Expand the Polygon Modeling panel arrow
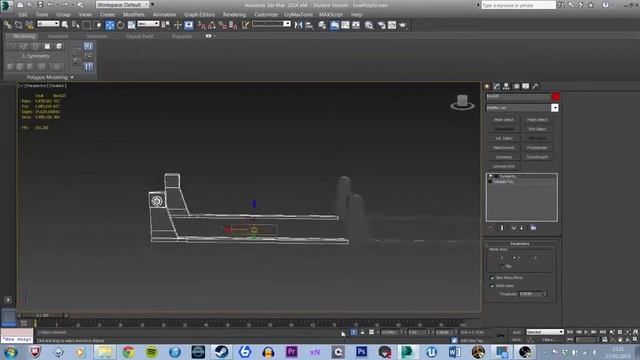This screenshot has height=360, width=640. (x=72, y=77)
